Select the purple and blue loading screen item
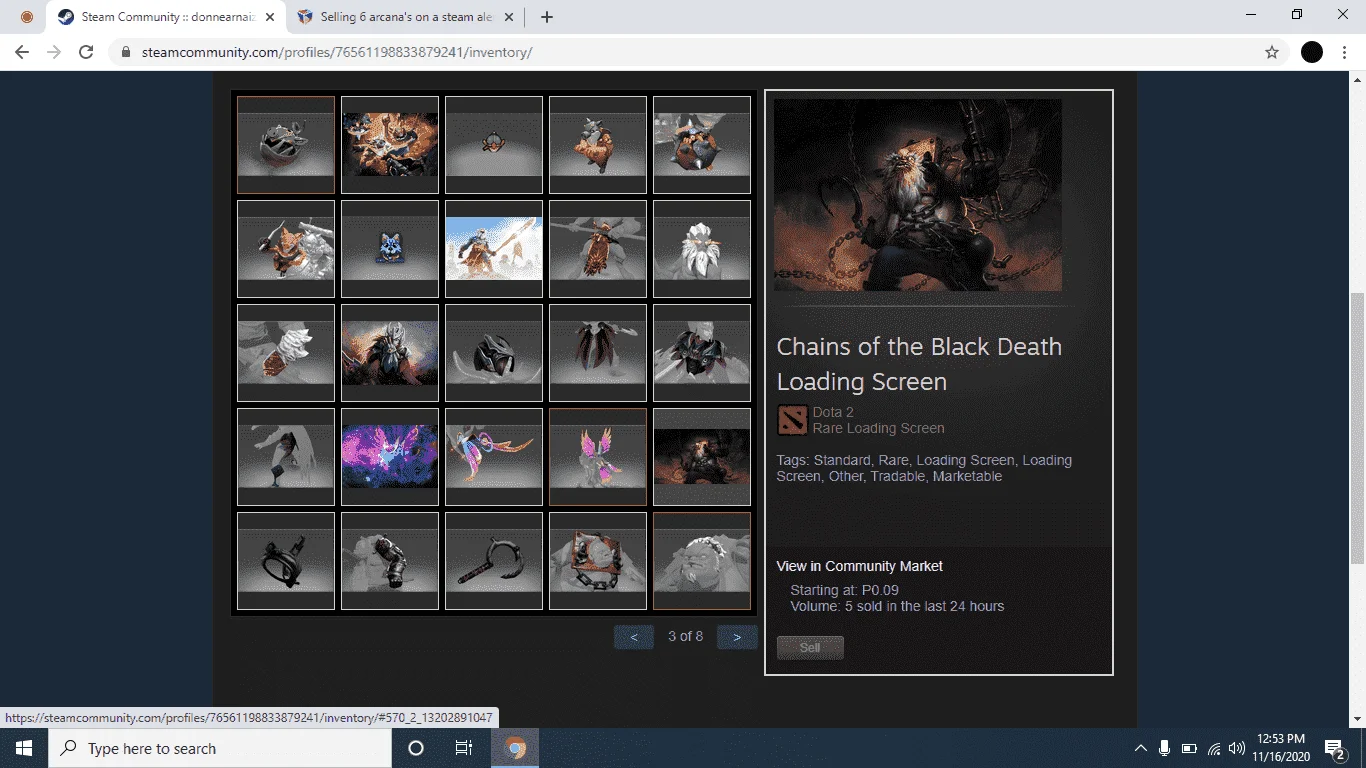Image resolution: width=1366 pixels, height=768 pixels. pos(390,457)
